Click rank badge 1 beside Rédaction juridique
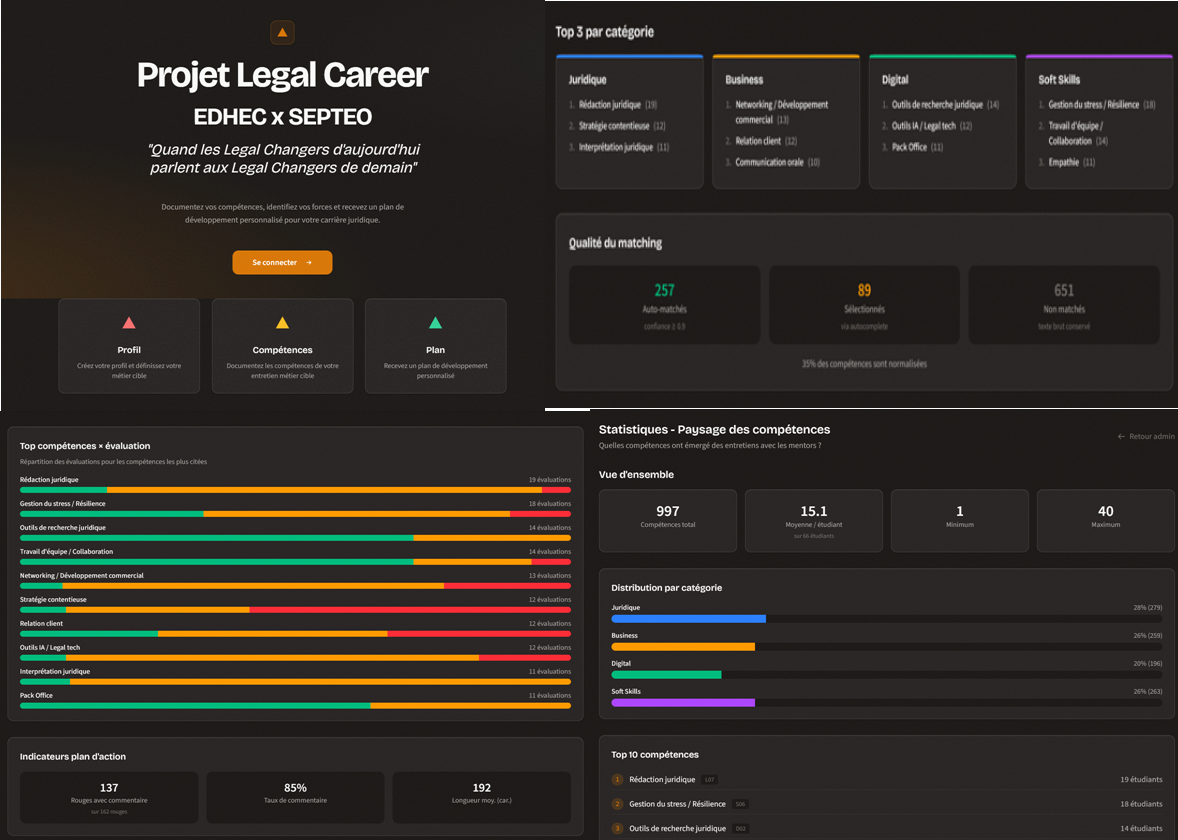The image size is (1178, 840). (x=617, y=779)
